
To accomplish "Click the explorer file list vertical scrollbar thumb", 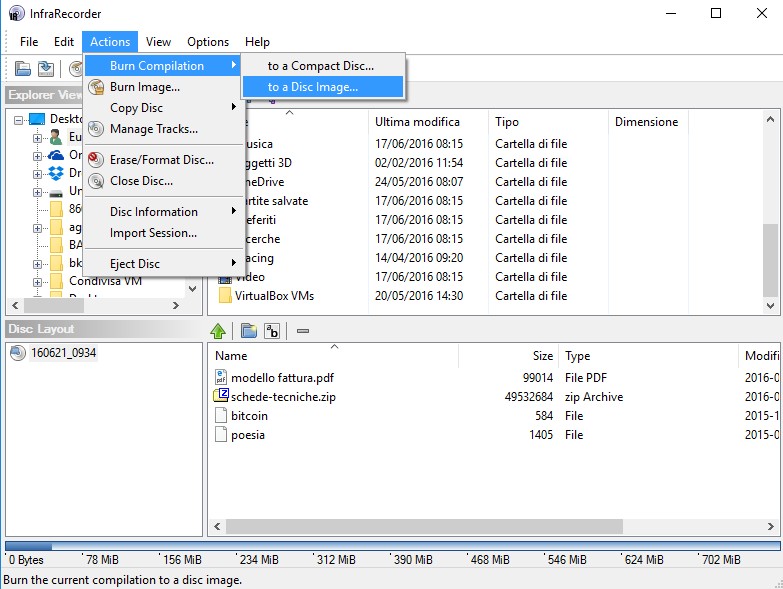I will [x=770, y=260].
